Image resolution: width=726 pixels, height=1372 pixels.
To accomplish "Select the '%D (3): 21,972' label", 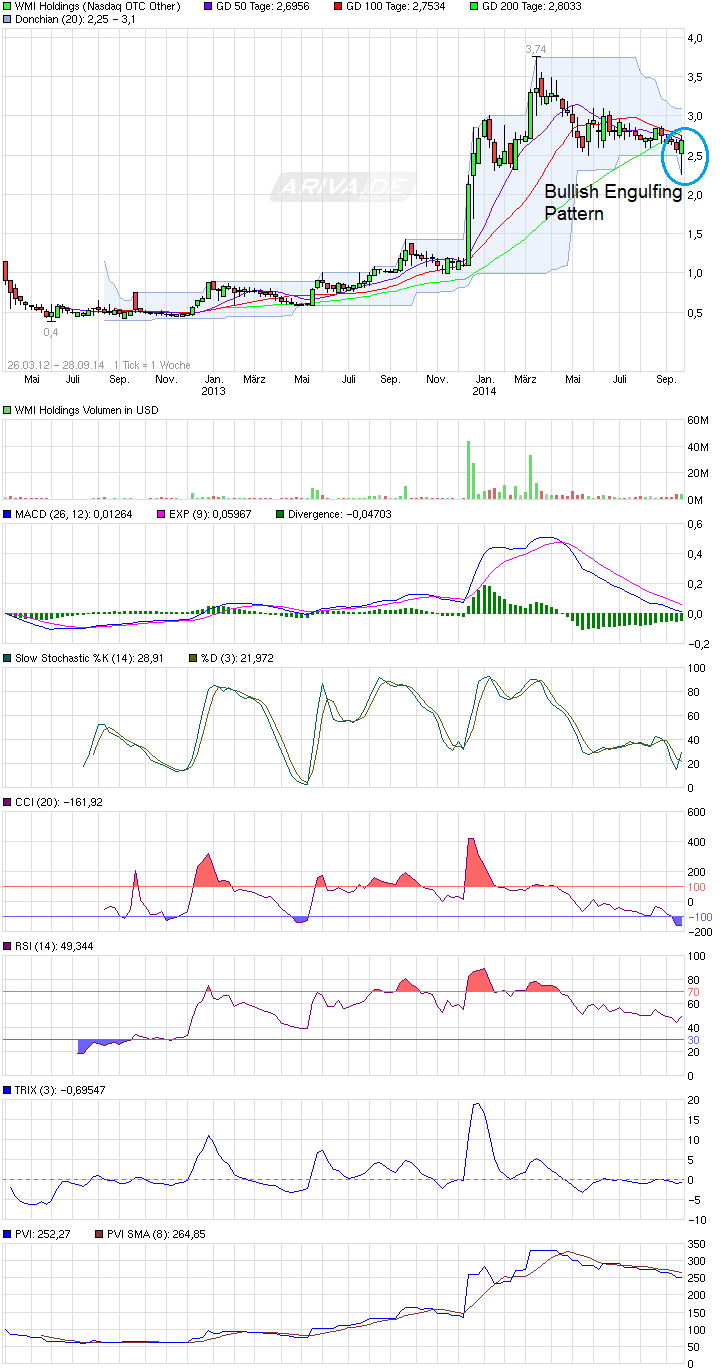I will [237, 657].
